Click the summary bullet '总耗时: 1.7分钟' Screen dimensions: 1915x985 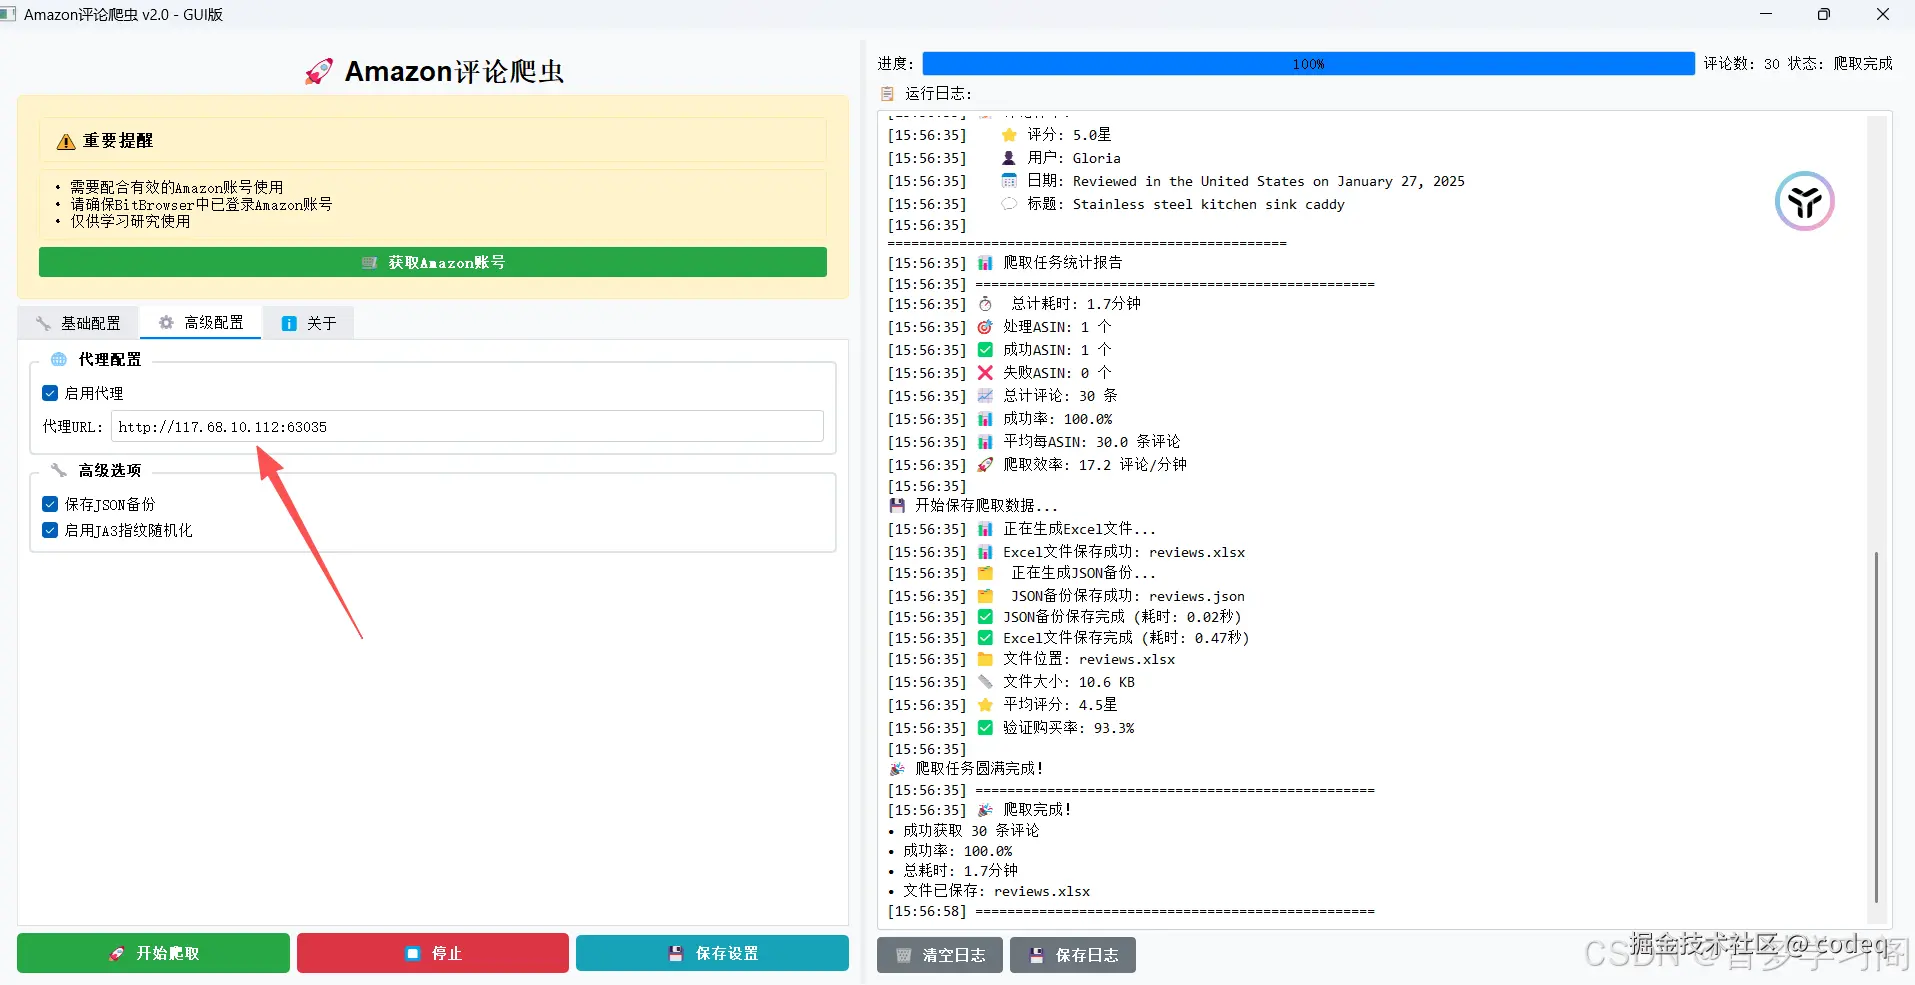(x=961, y=871)
